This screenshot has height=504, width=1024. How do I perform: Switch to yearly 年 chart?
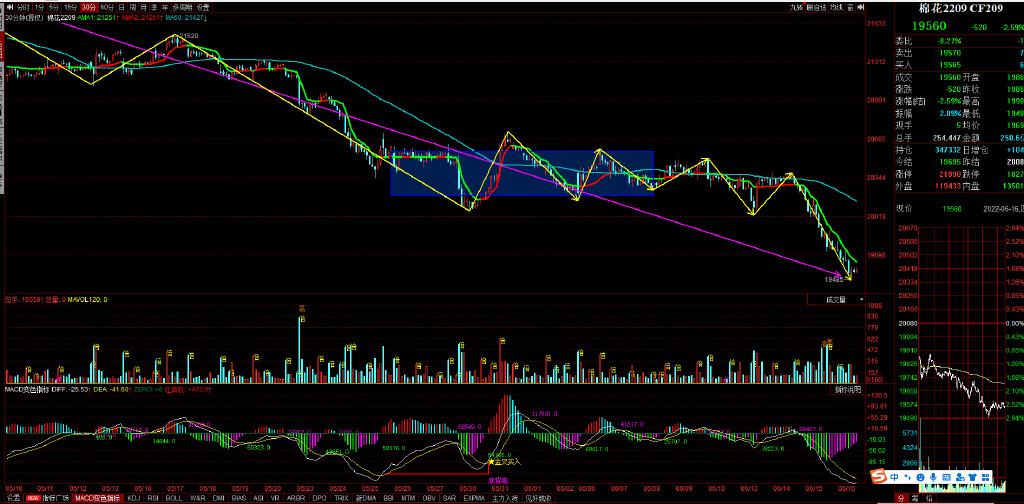point(165,7)
